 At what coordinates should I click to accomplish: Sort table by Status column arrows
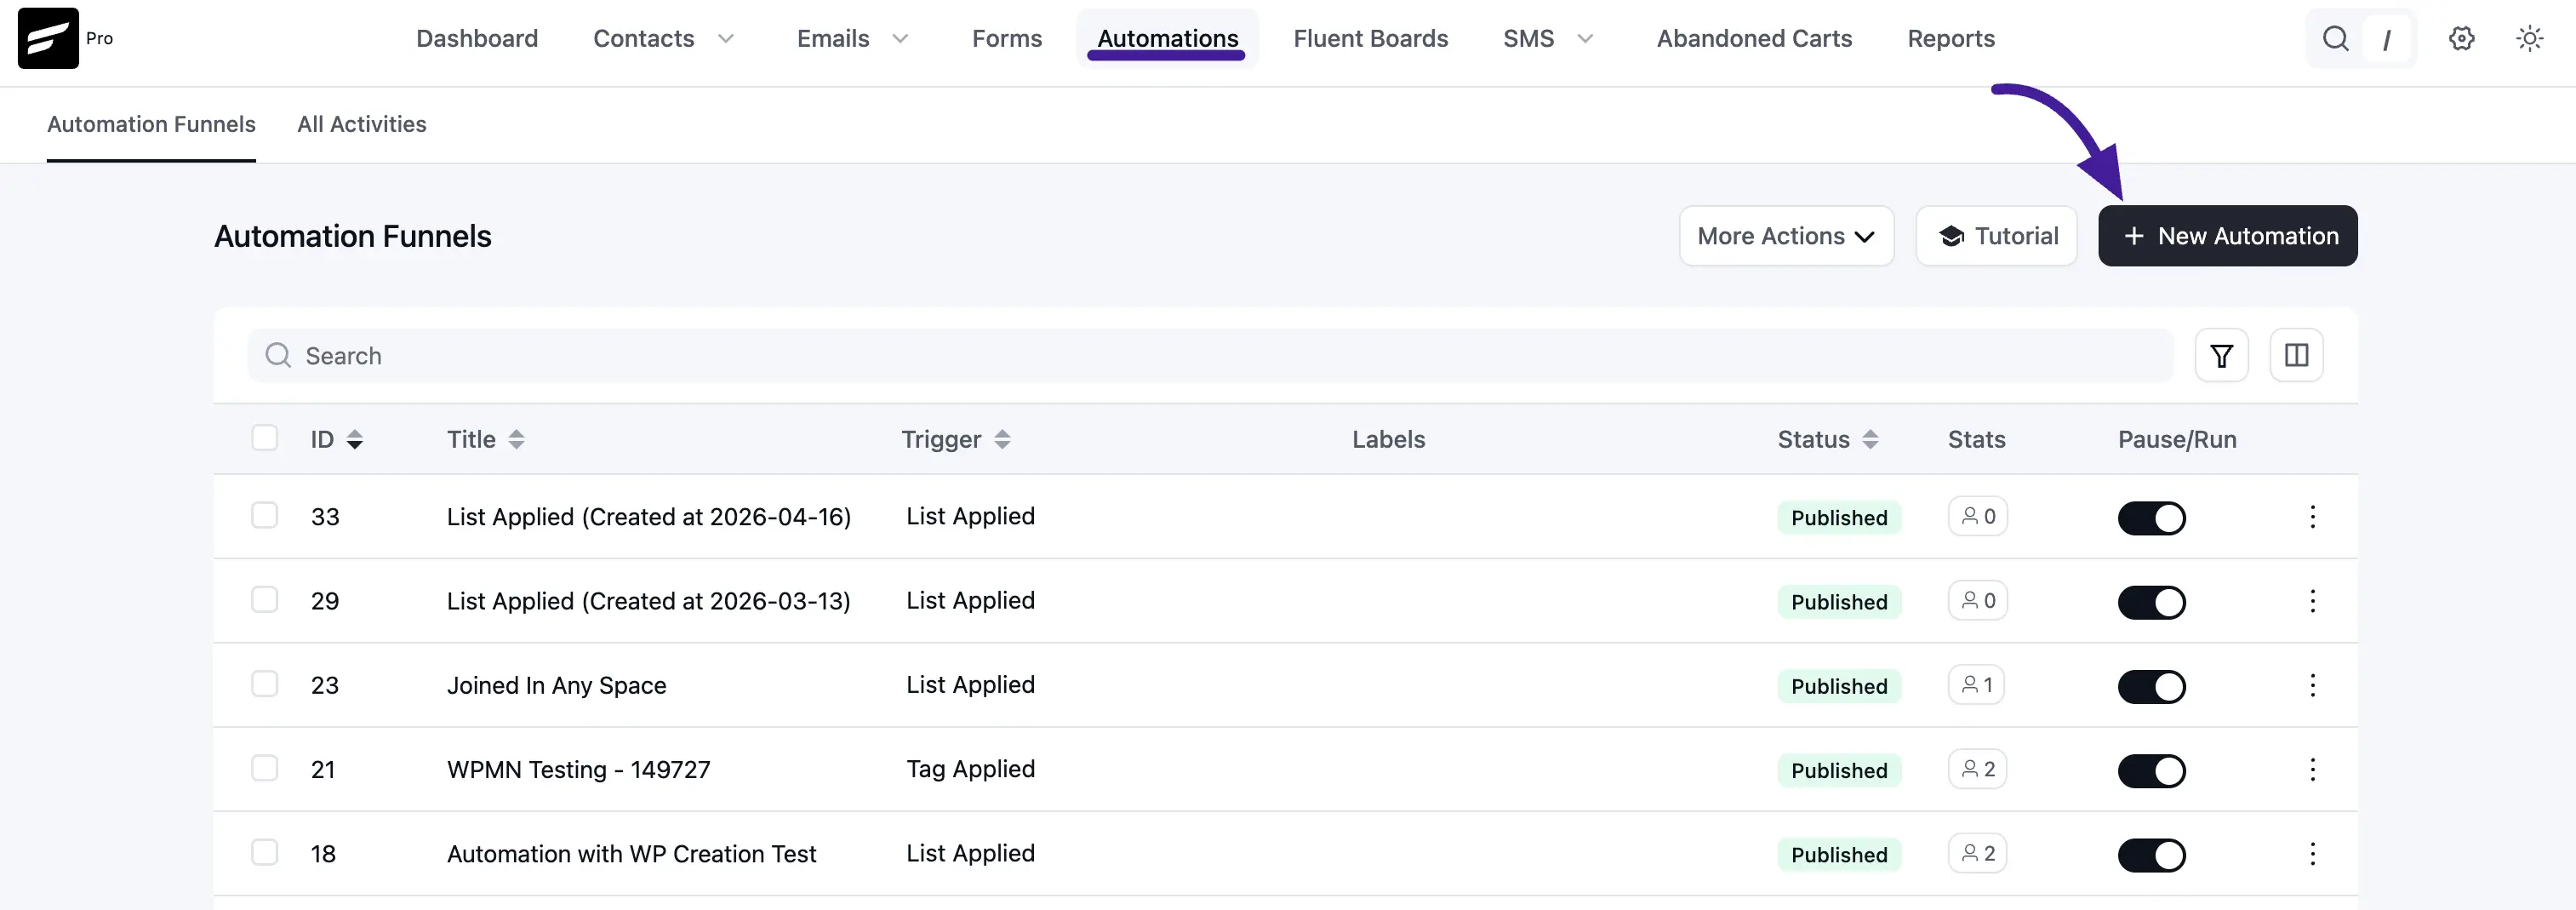click(1870, 439)
